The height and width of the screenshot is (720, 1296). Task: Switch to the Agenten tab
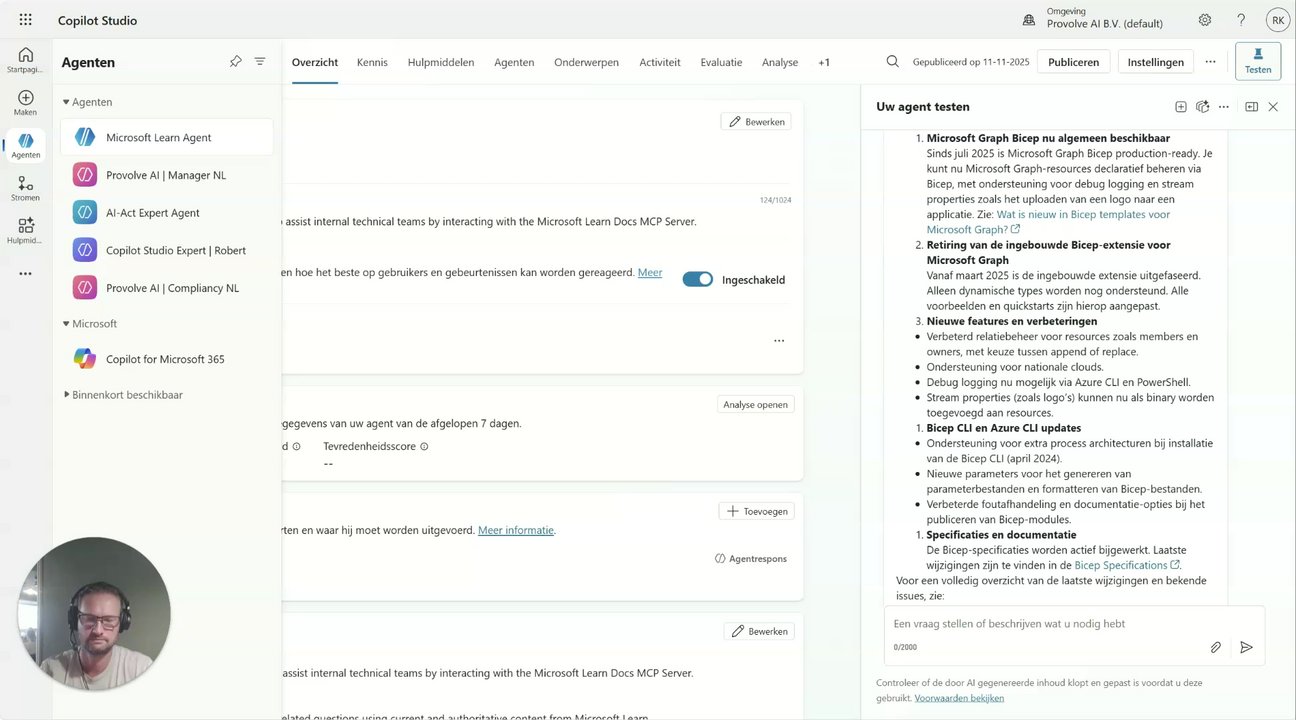[514, 62]
